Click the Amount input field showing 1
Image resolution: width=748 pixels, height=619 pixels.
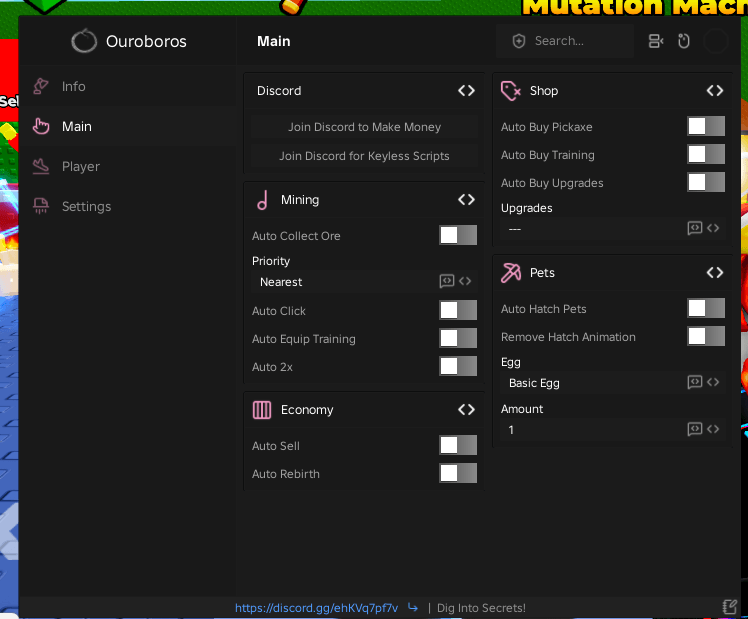tap(613, 430)
